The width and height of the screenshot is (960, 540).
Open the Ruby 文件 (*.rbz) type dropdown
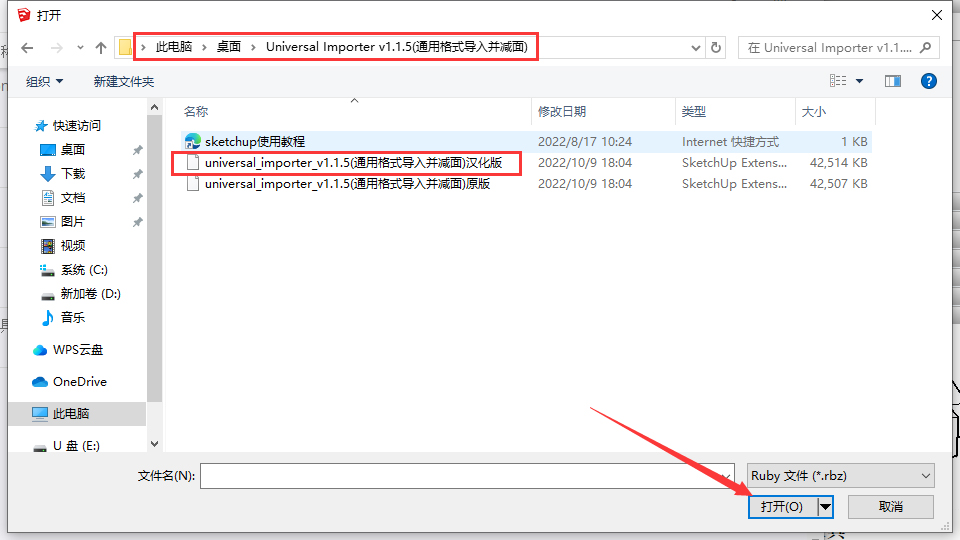coord(841,476)
